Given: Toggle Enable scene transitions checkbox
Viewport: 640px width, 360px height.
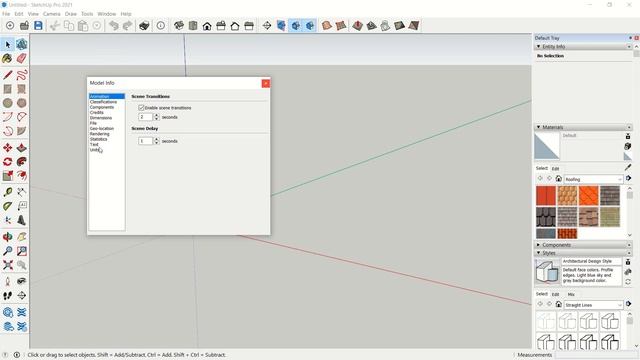Looking at the screenshot, I should click(141, 108).
